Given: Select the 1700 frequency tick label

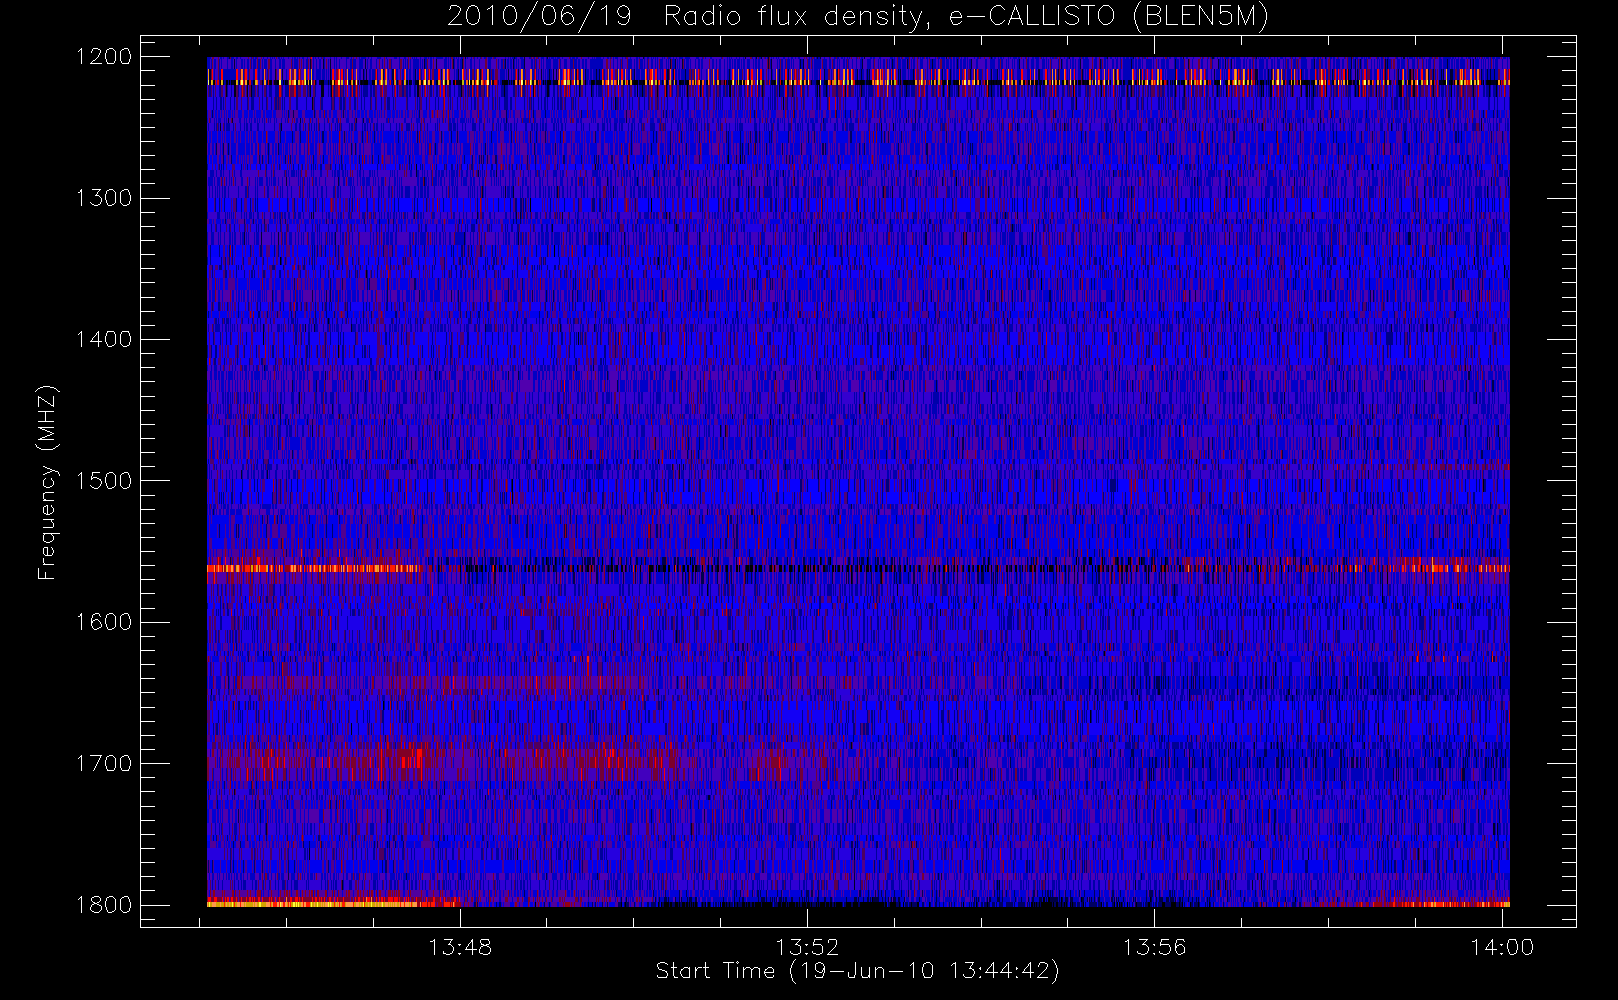Looking at the screenshot, I should 104,764.
